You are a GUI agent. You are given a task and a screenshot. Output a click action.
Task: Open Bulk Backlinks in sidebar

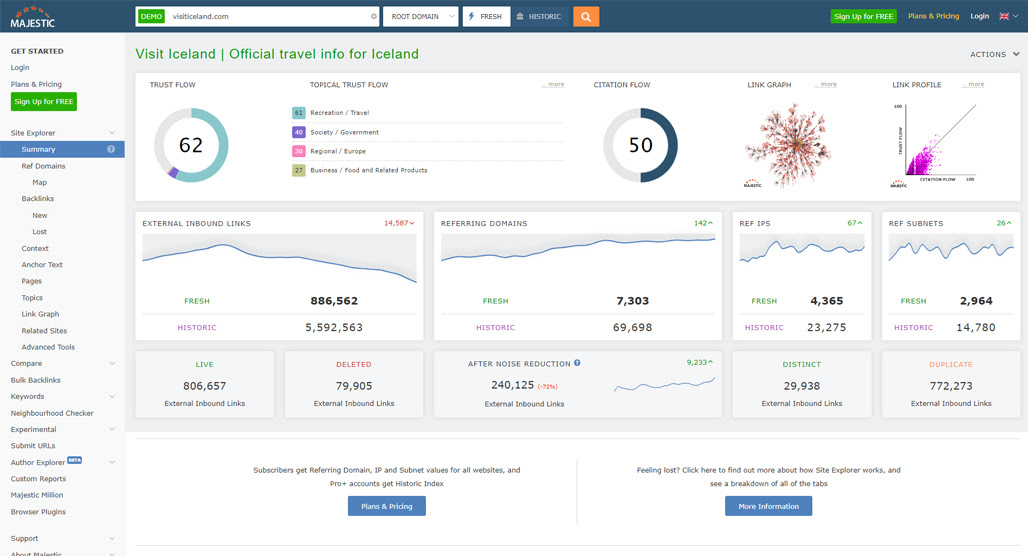[35, 380]
